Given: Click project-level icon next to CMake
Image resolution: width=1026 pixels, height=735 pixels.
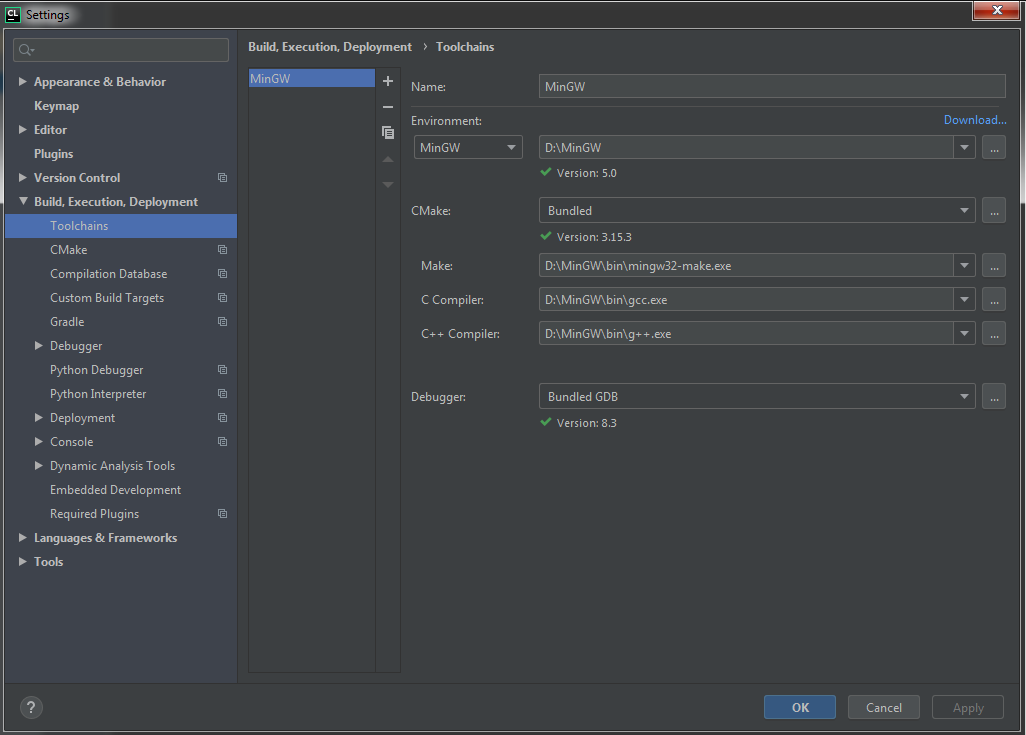Looking at the screenshot, I should tap(222, 249).
